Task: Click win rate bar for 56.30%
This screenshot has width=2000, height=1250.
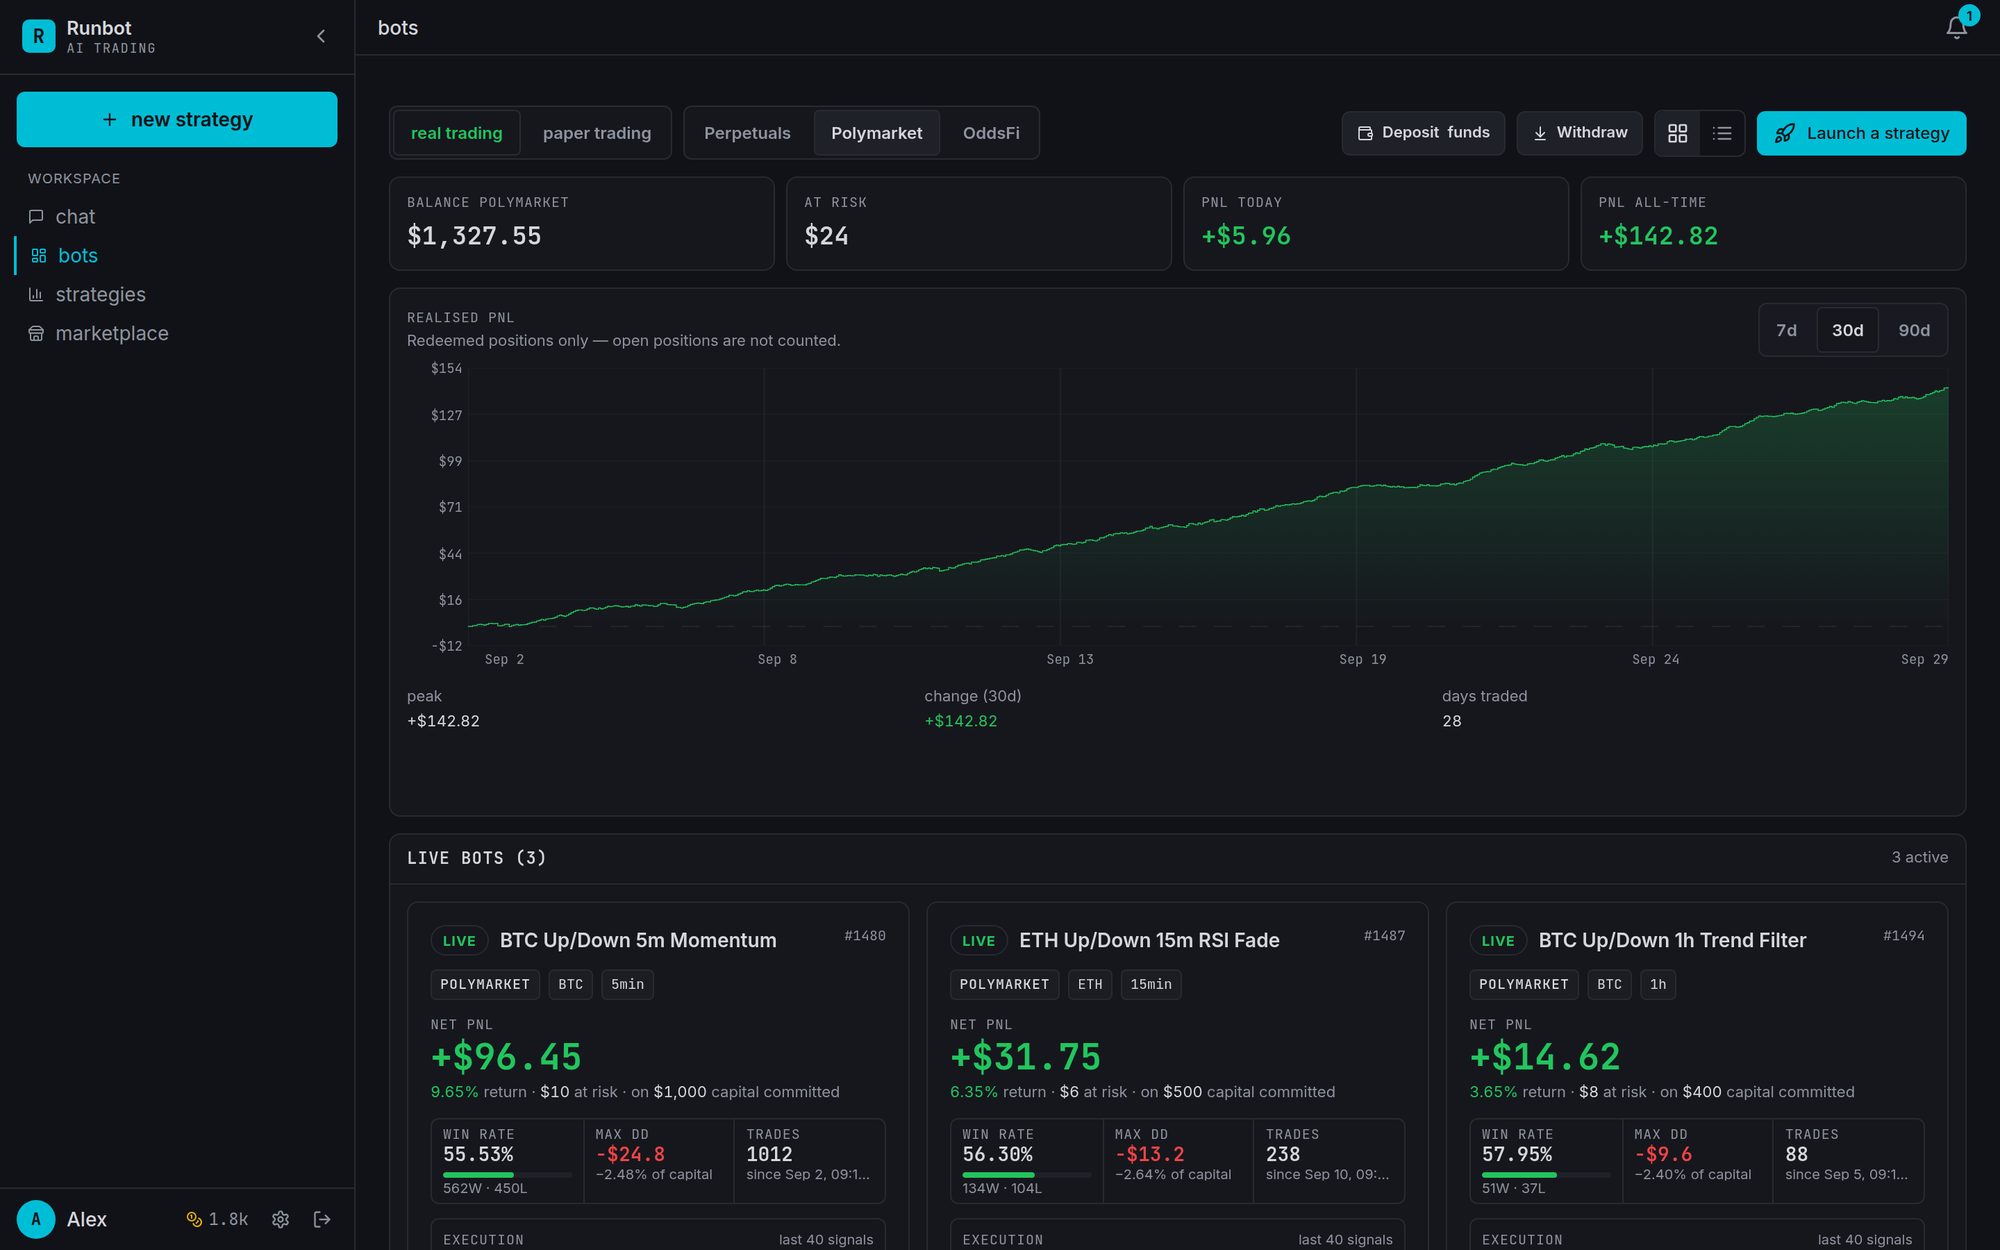Action: [x=1026, y=1175]
